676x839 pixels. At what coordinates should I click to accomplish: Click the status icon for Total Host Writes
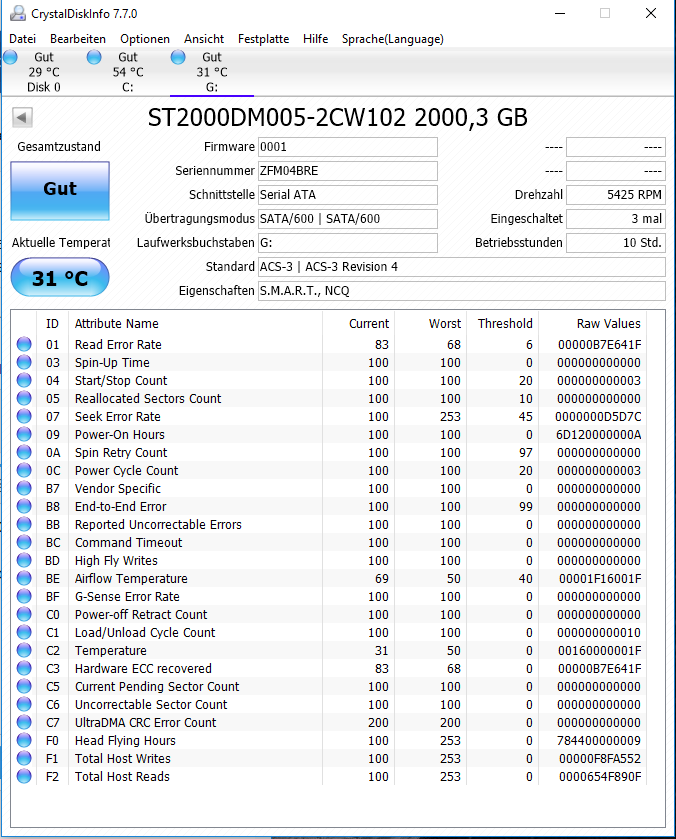click(x=24, y=758)
